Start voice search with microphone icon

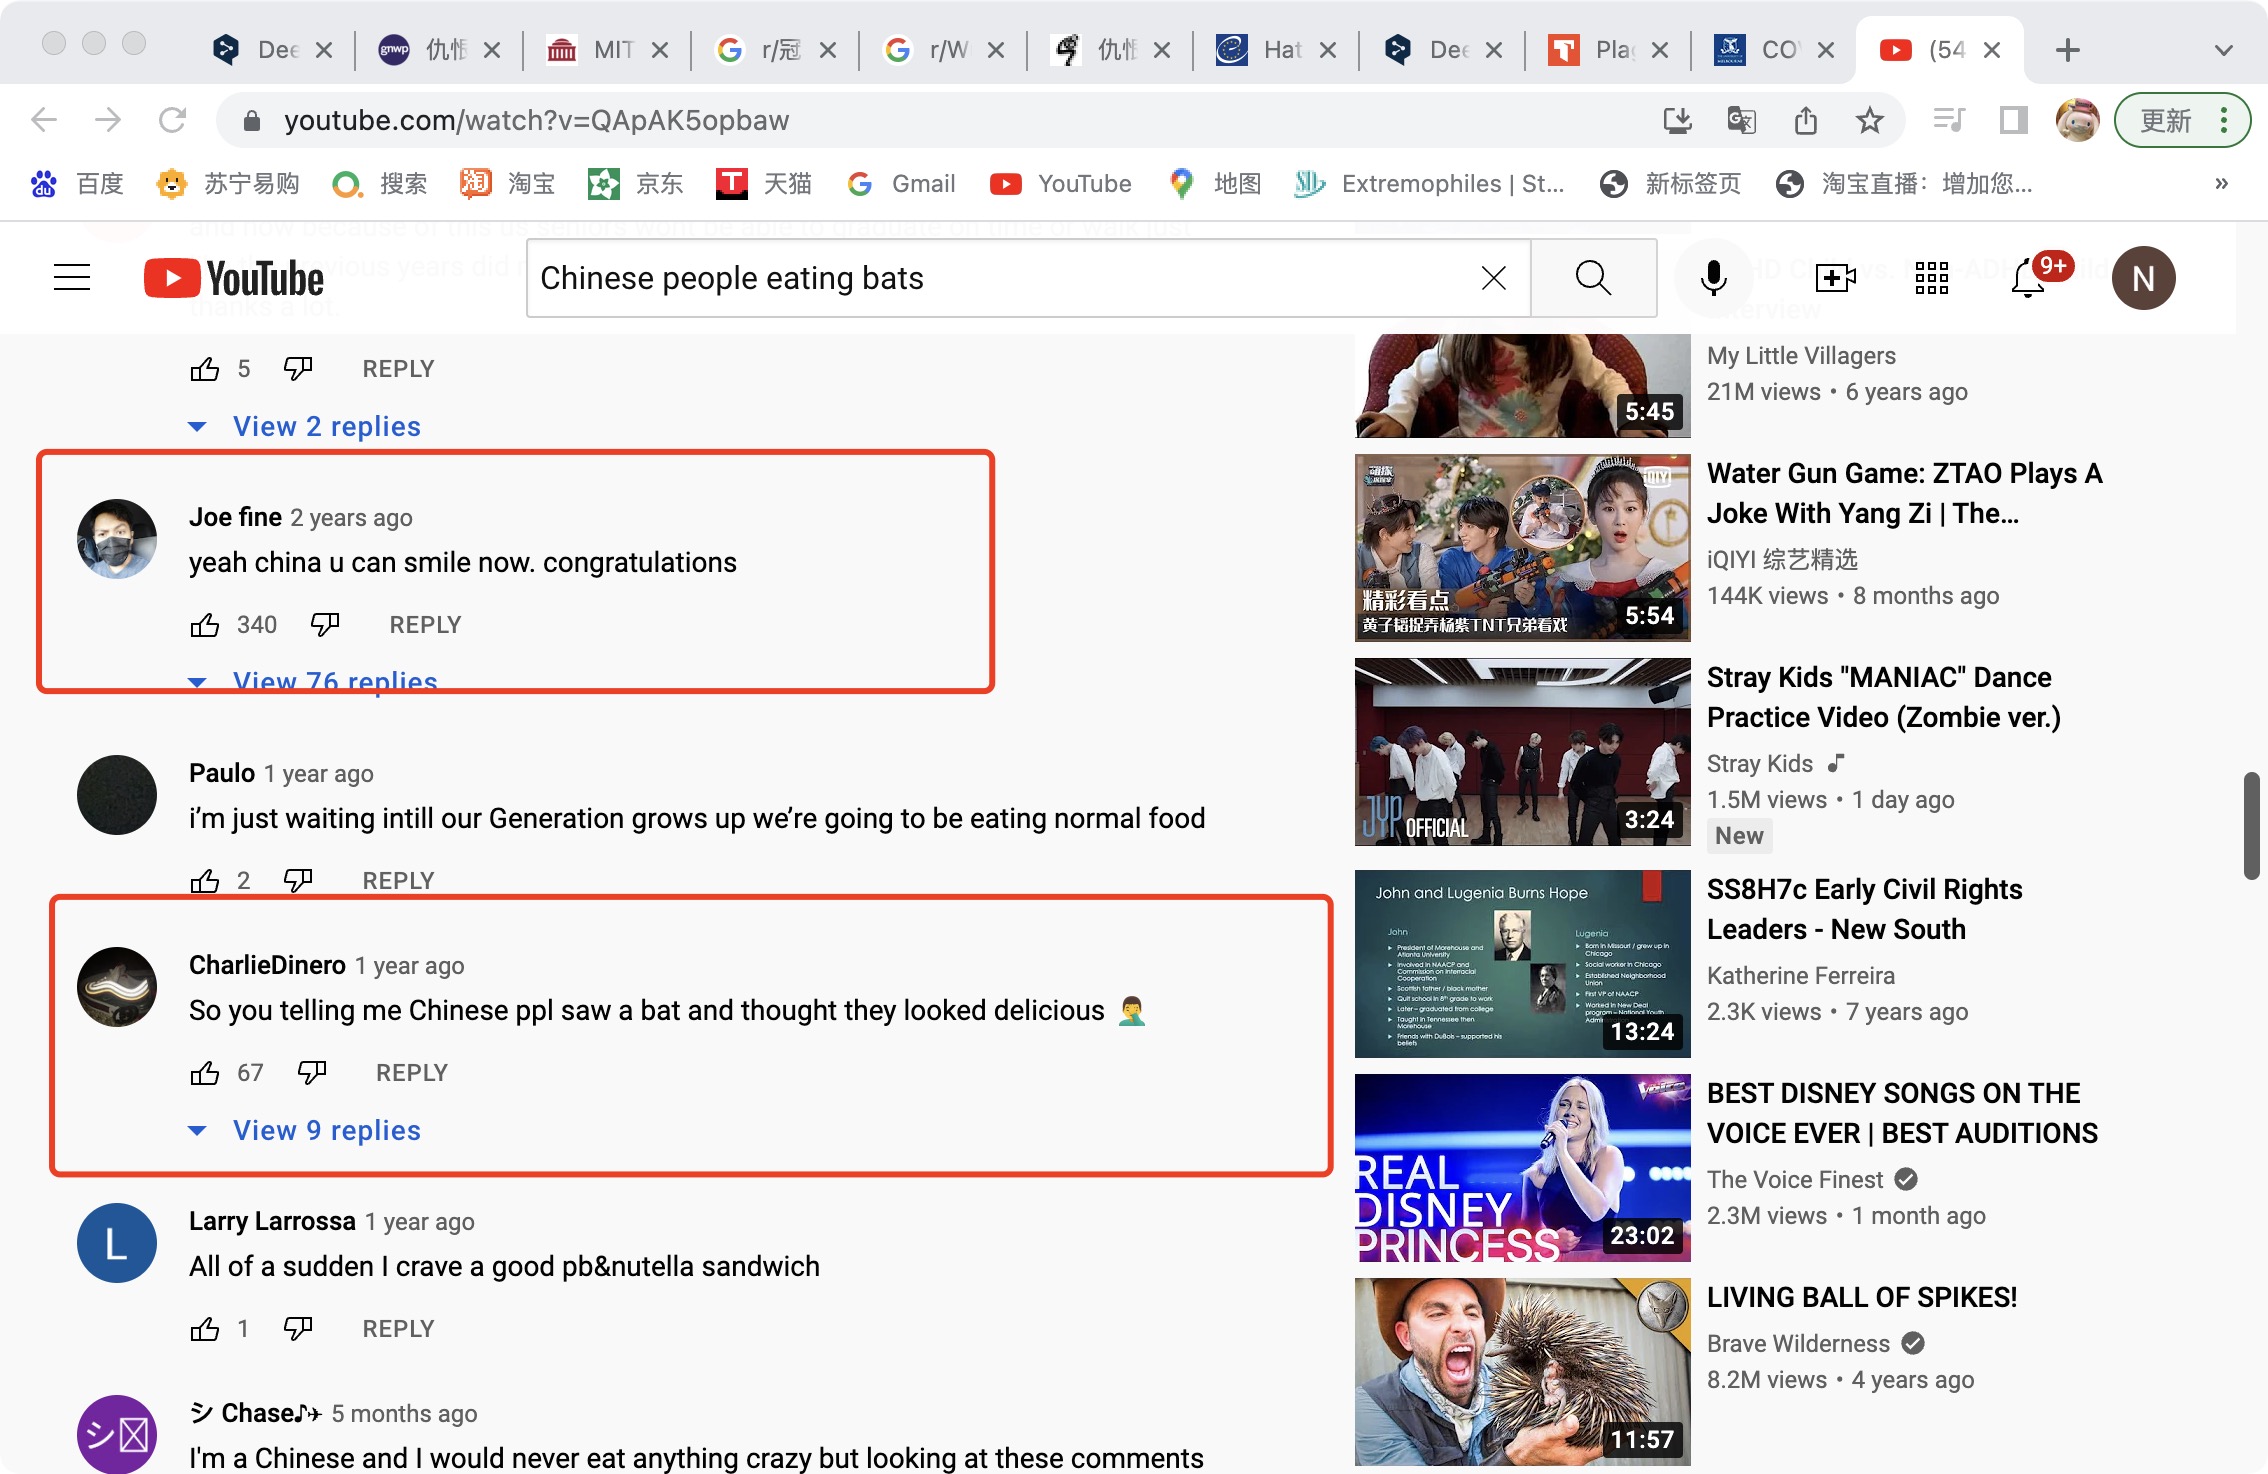1713,278
